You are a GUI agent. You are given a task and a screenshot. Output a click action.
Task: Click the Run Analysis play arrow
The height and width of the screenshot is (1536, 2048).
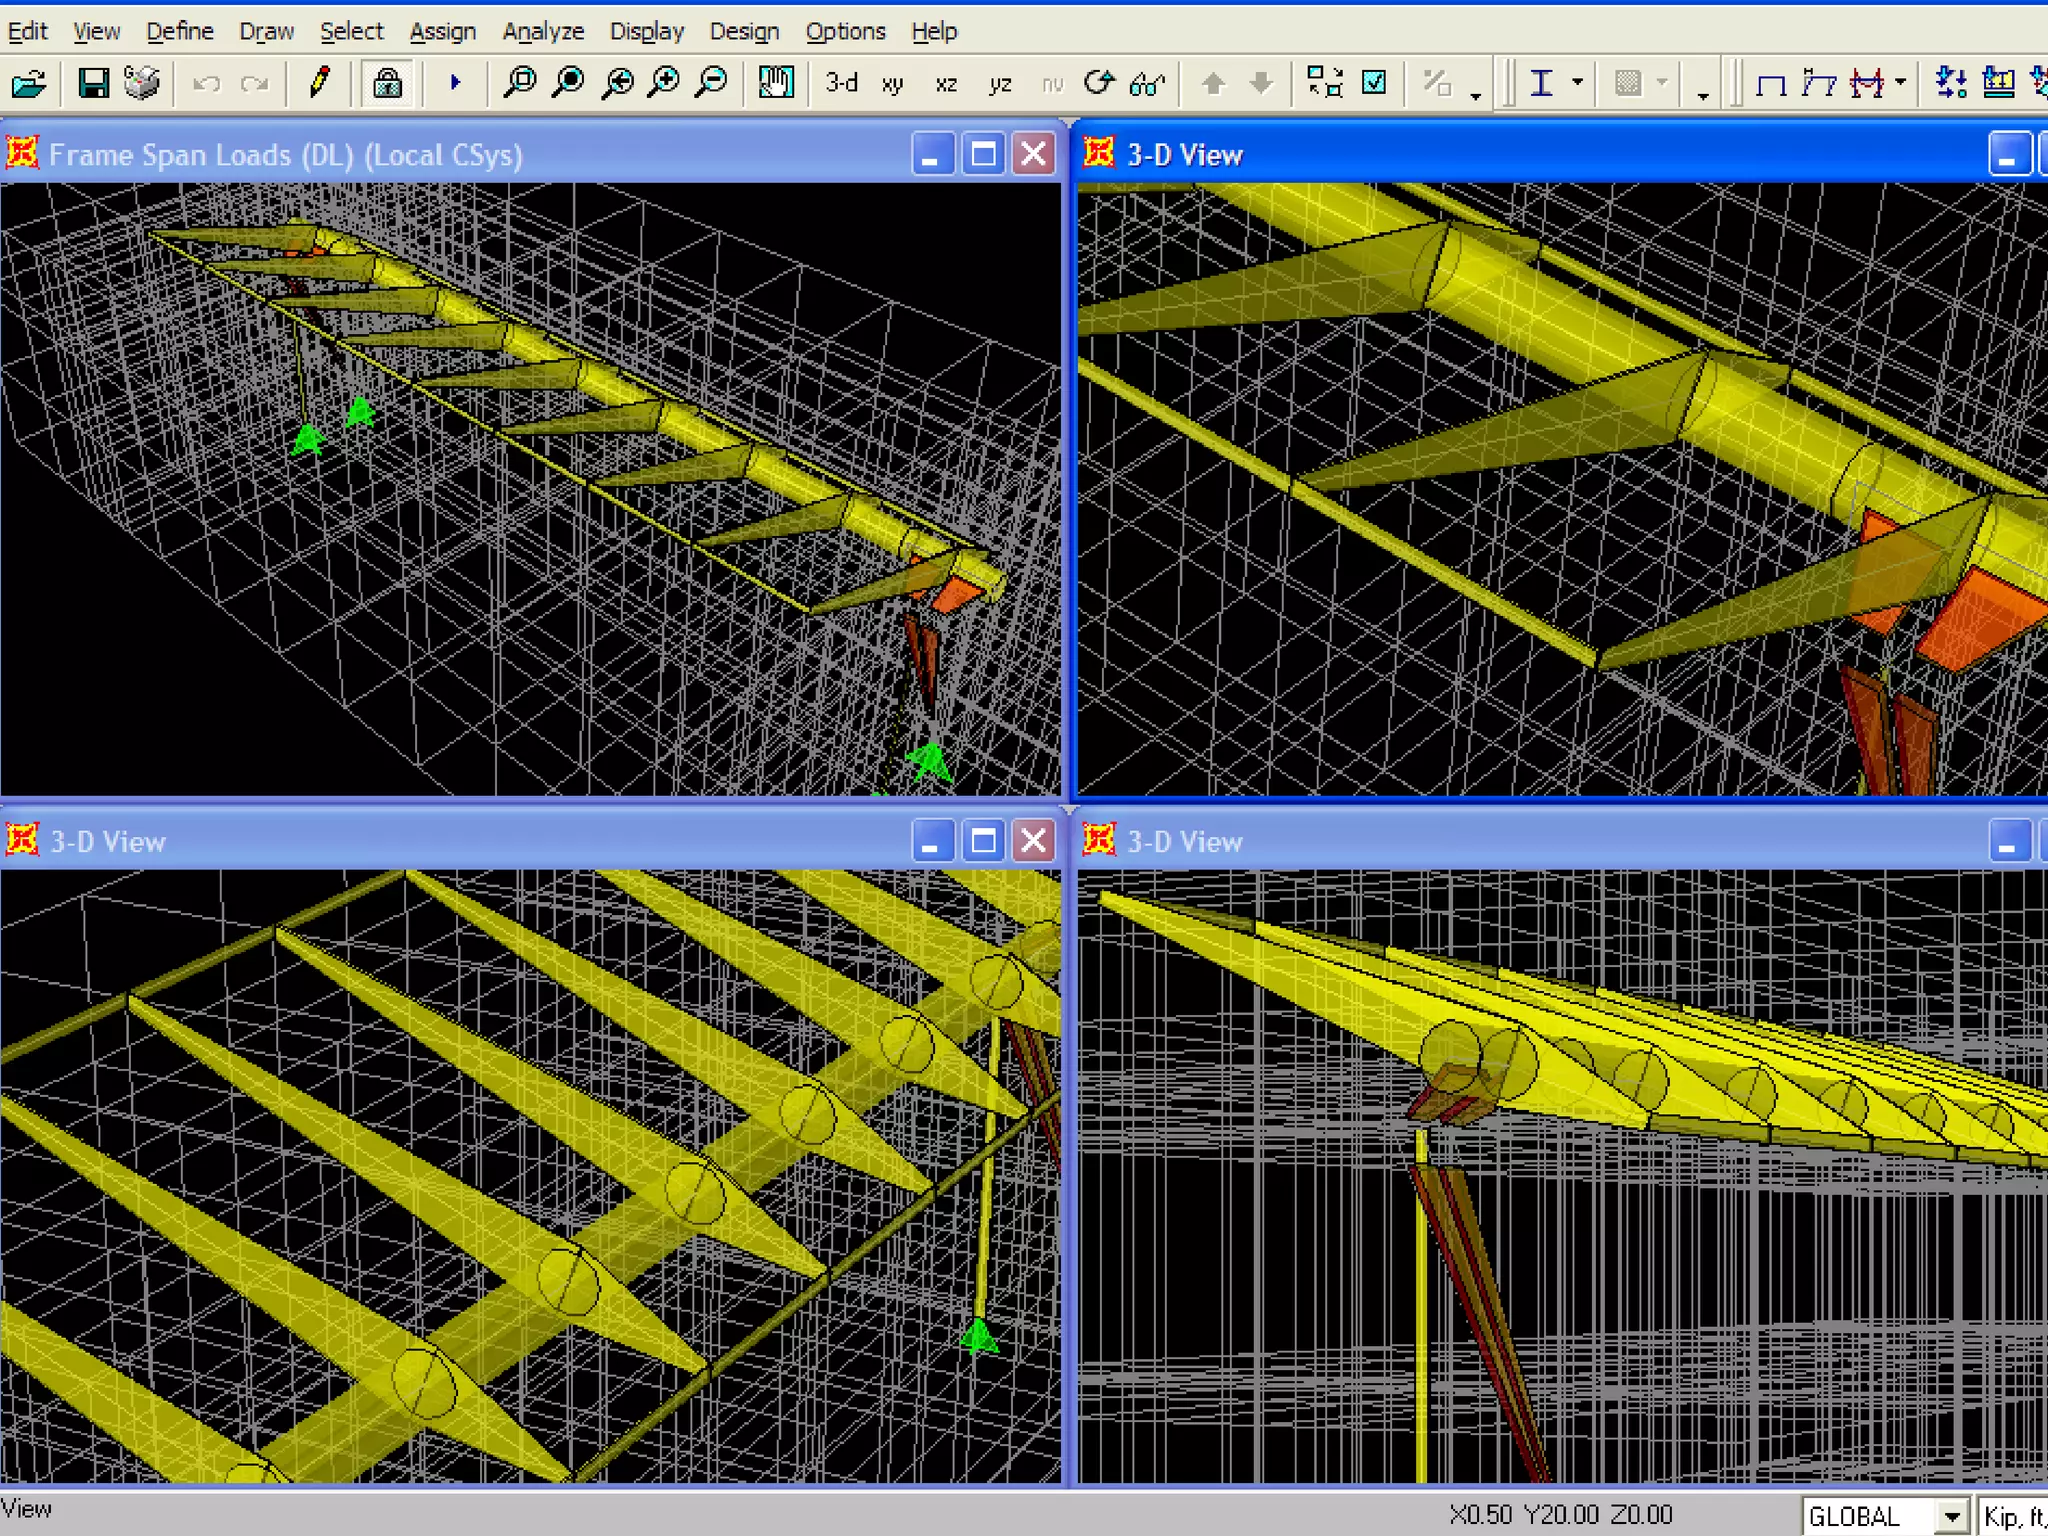coord(455,83)
